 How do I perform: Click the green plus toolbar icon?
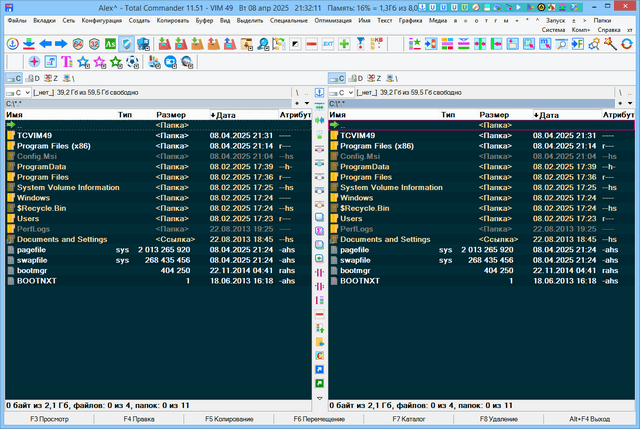point(344,44)
